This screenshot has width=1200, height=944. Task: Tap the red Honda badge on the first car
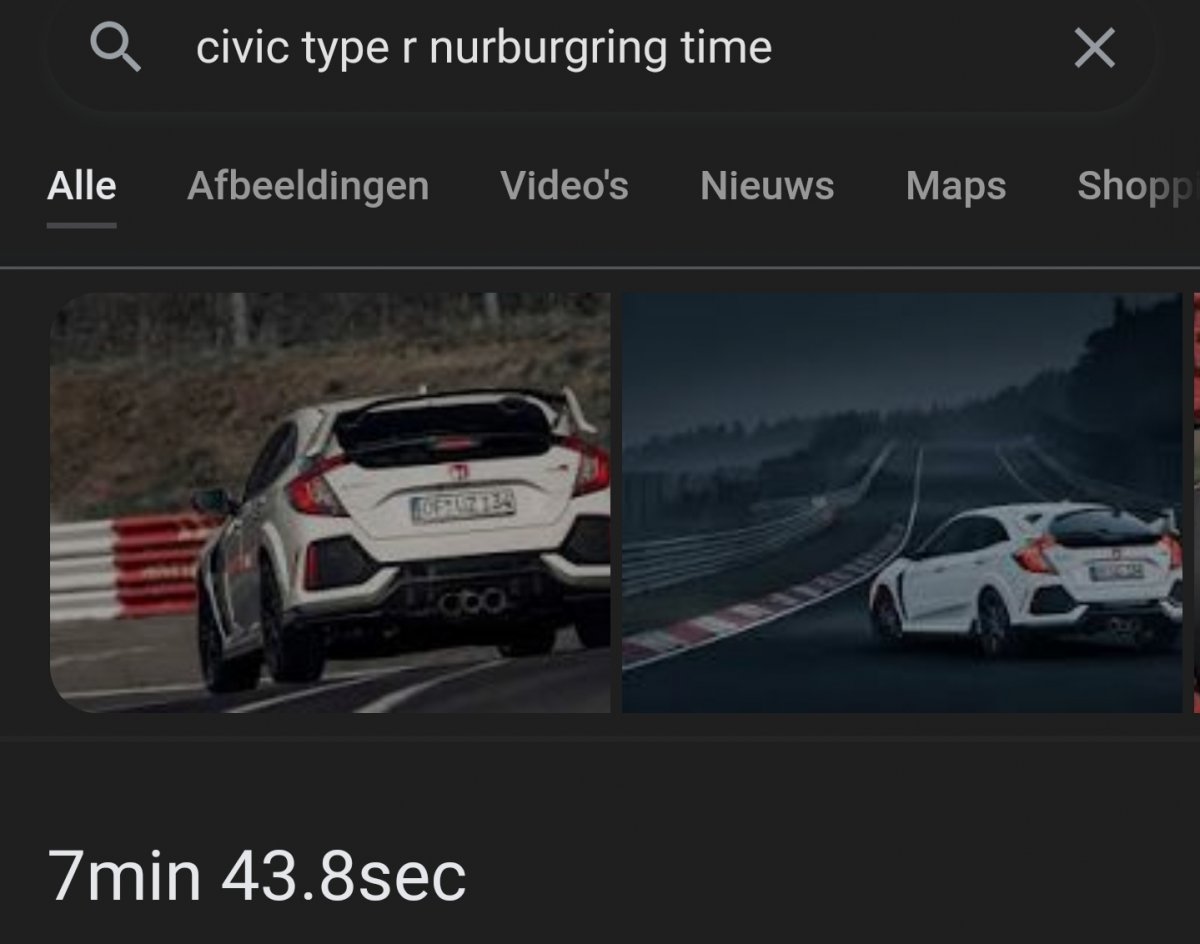pos(458,472)
